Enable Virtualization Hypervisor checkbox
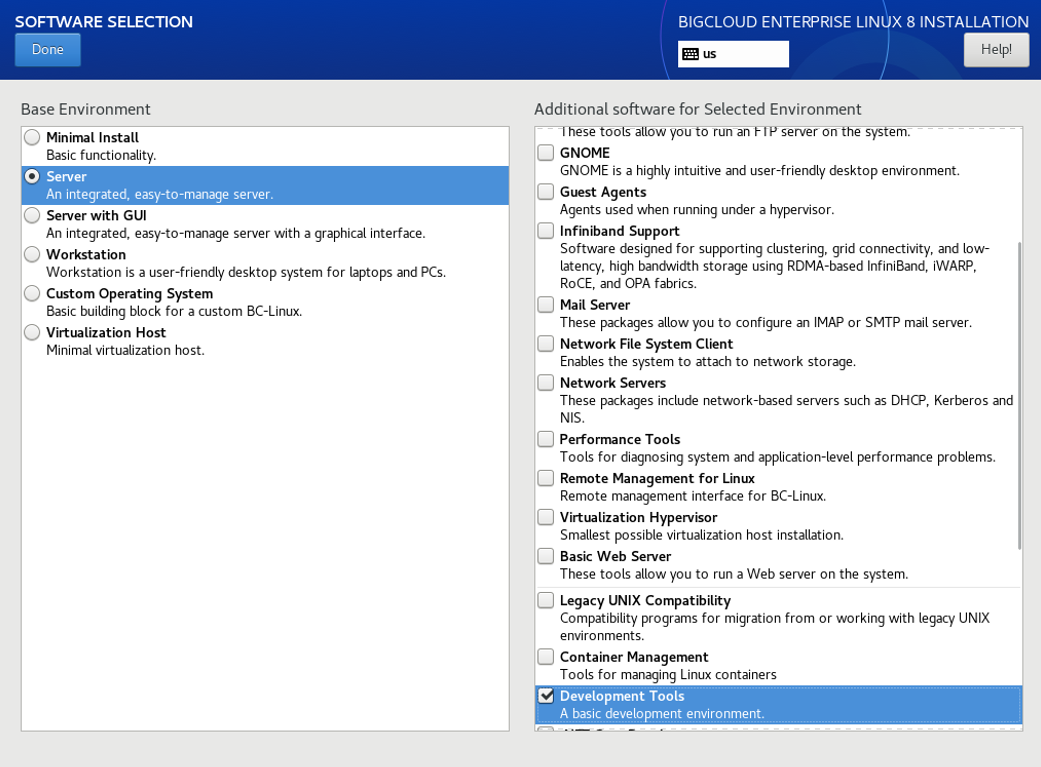Viewport: 1041px width, 767px height. point(546,517)
